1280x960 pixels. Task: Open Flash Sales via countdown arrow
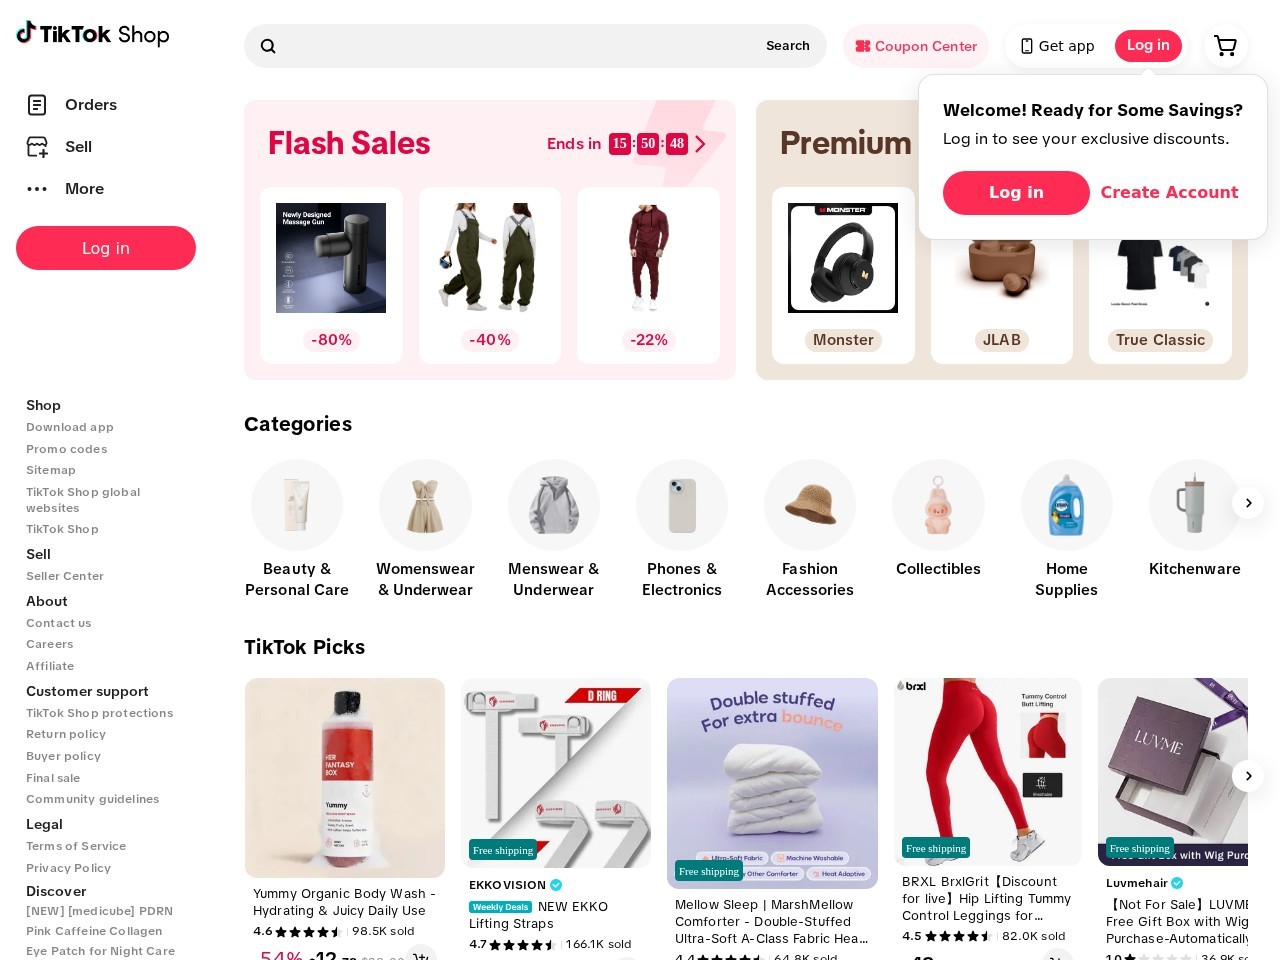700,144
